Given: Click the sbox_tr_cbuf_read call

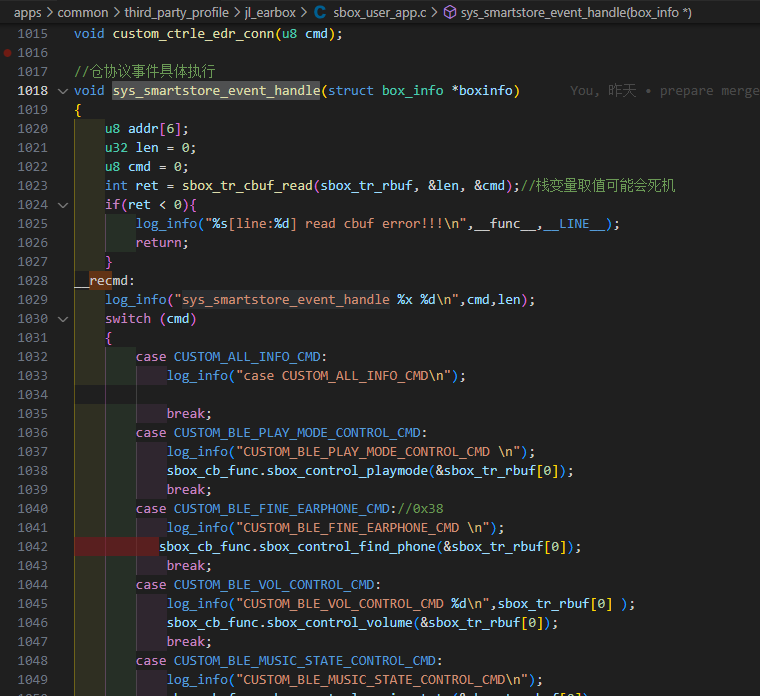Looking at the screenshot, I should point(247,186).
